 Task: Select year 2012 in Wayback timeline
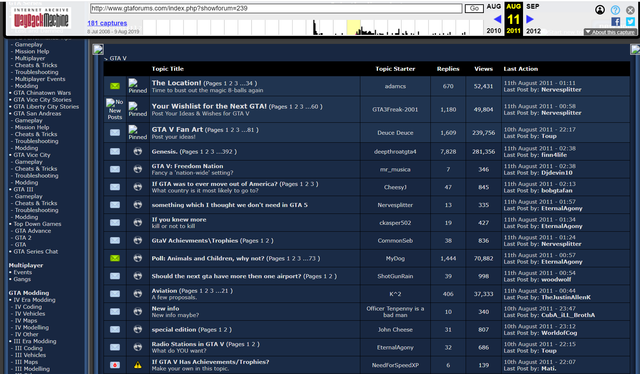pos(533,31)
